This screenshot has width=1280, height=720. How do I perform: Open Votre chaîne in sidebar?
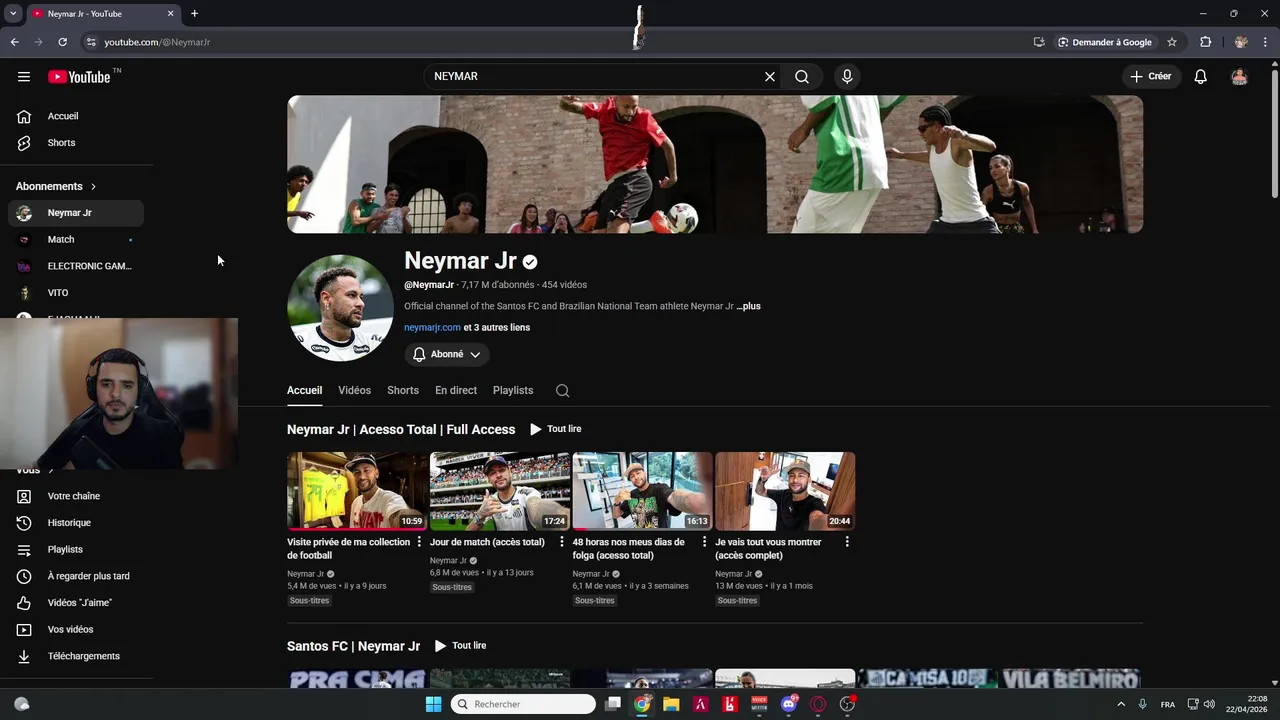click(76, 496)
